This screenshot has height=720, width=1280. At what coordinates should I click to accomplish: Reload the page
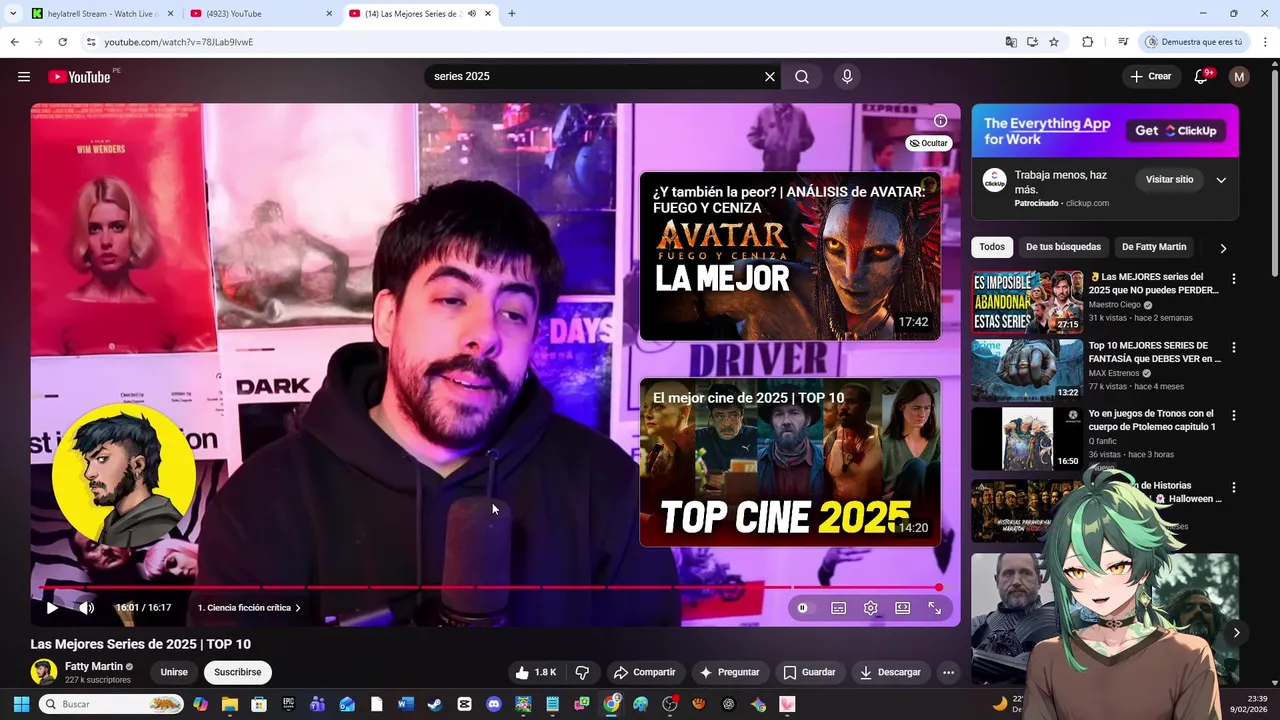(62, 42)
